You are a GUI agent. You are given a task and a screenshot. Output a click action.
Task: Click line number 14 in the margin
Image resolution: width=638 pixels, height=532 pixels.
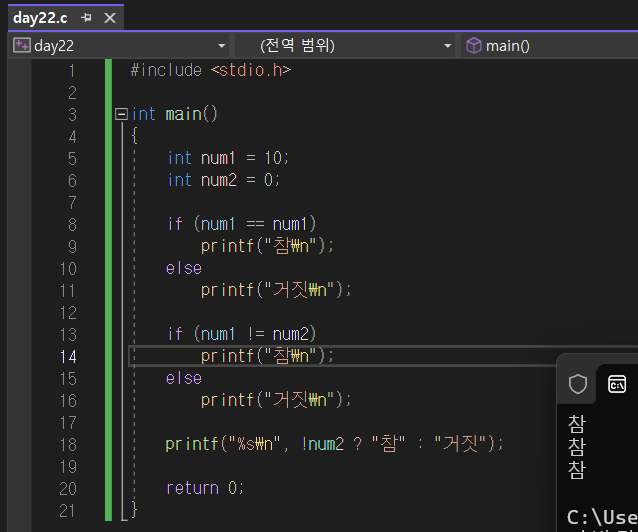68,357
